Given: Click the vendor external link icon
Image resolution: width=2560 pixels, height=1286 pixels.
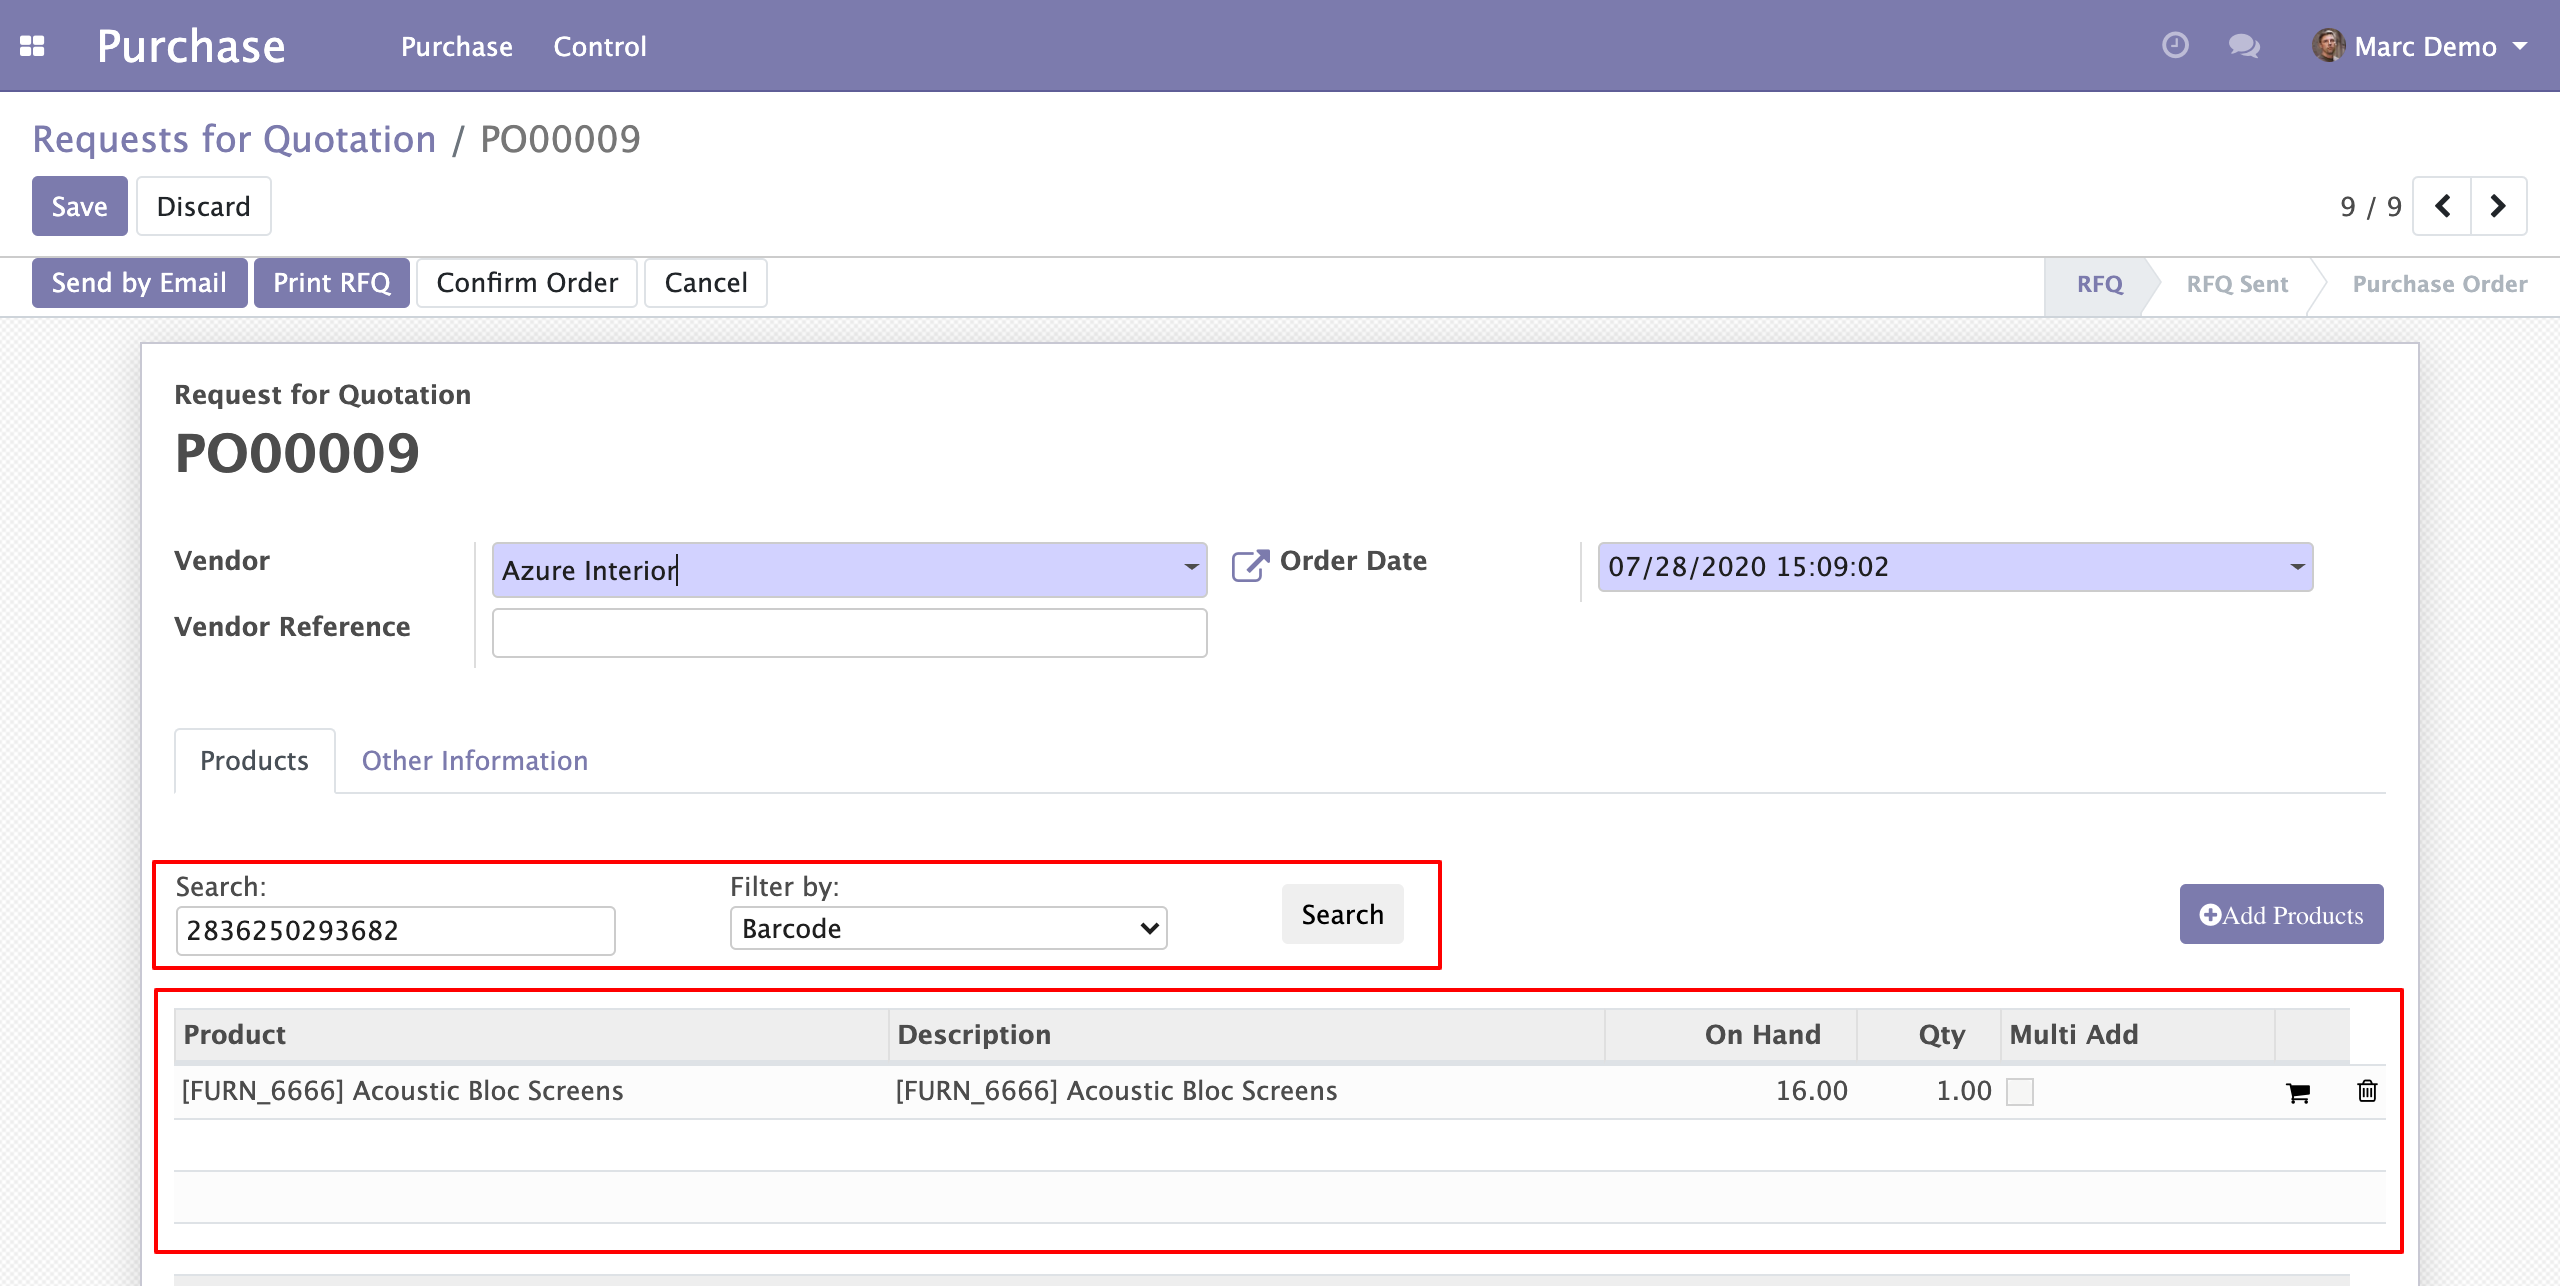Looking at the screenshot, I should 1249,566.
